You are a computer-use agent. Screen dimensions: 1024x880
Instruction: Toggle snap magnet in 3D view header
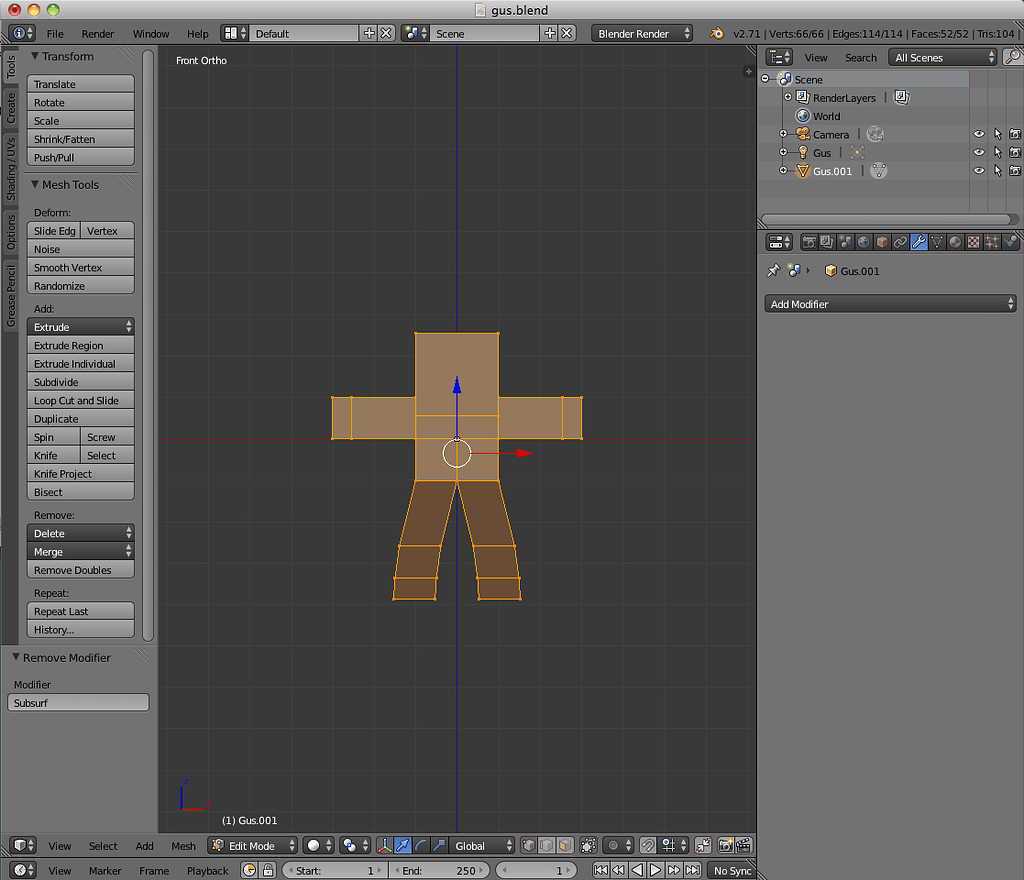(x=647, y=845)
